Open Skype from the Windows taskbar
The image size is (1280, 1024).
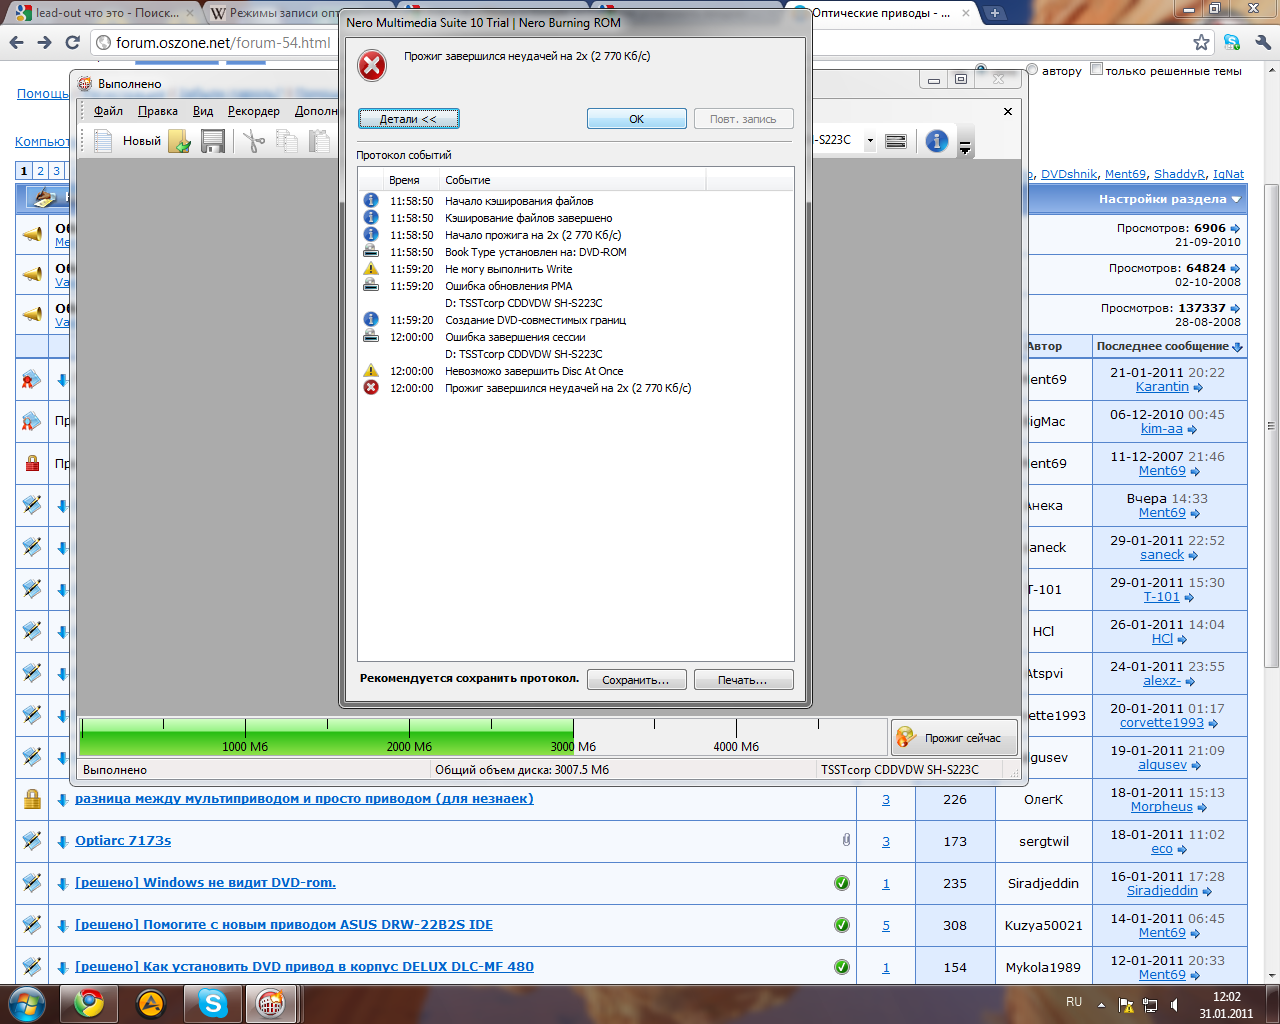(212, 1002)
